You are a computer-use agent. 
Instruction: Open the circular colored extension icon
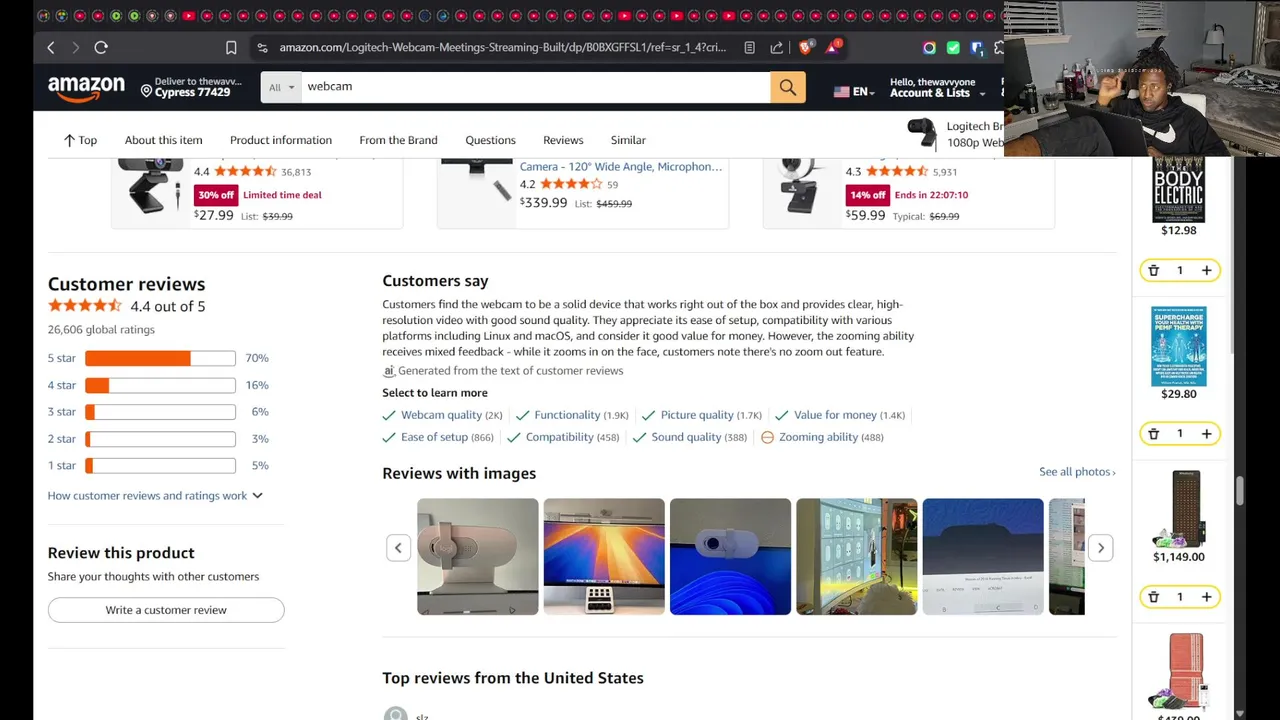[929, 47]
